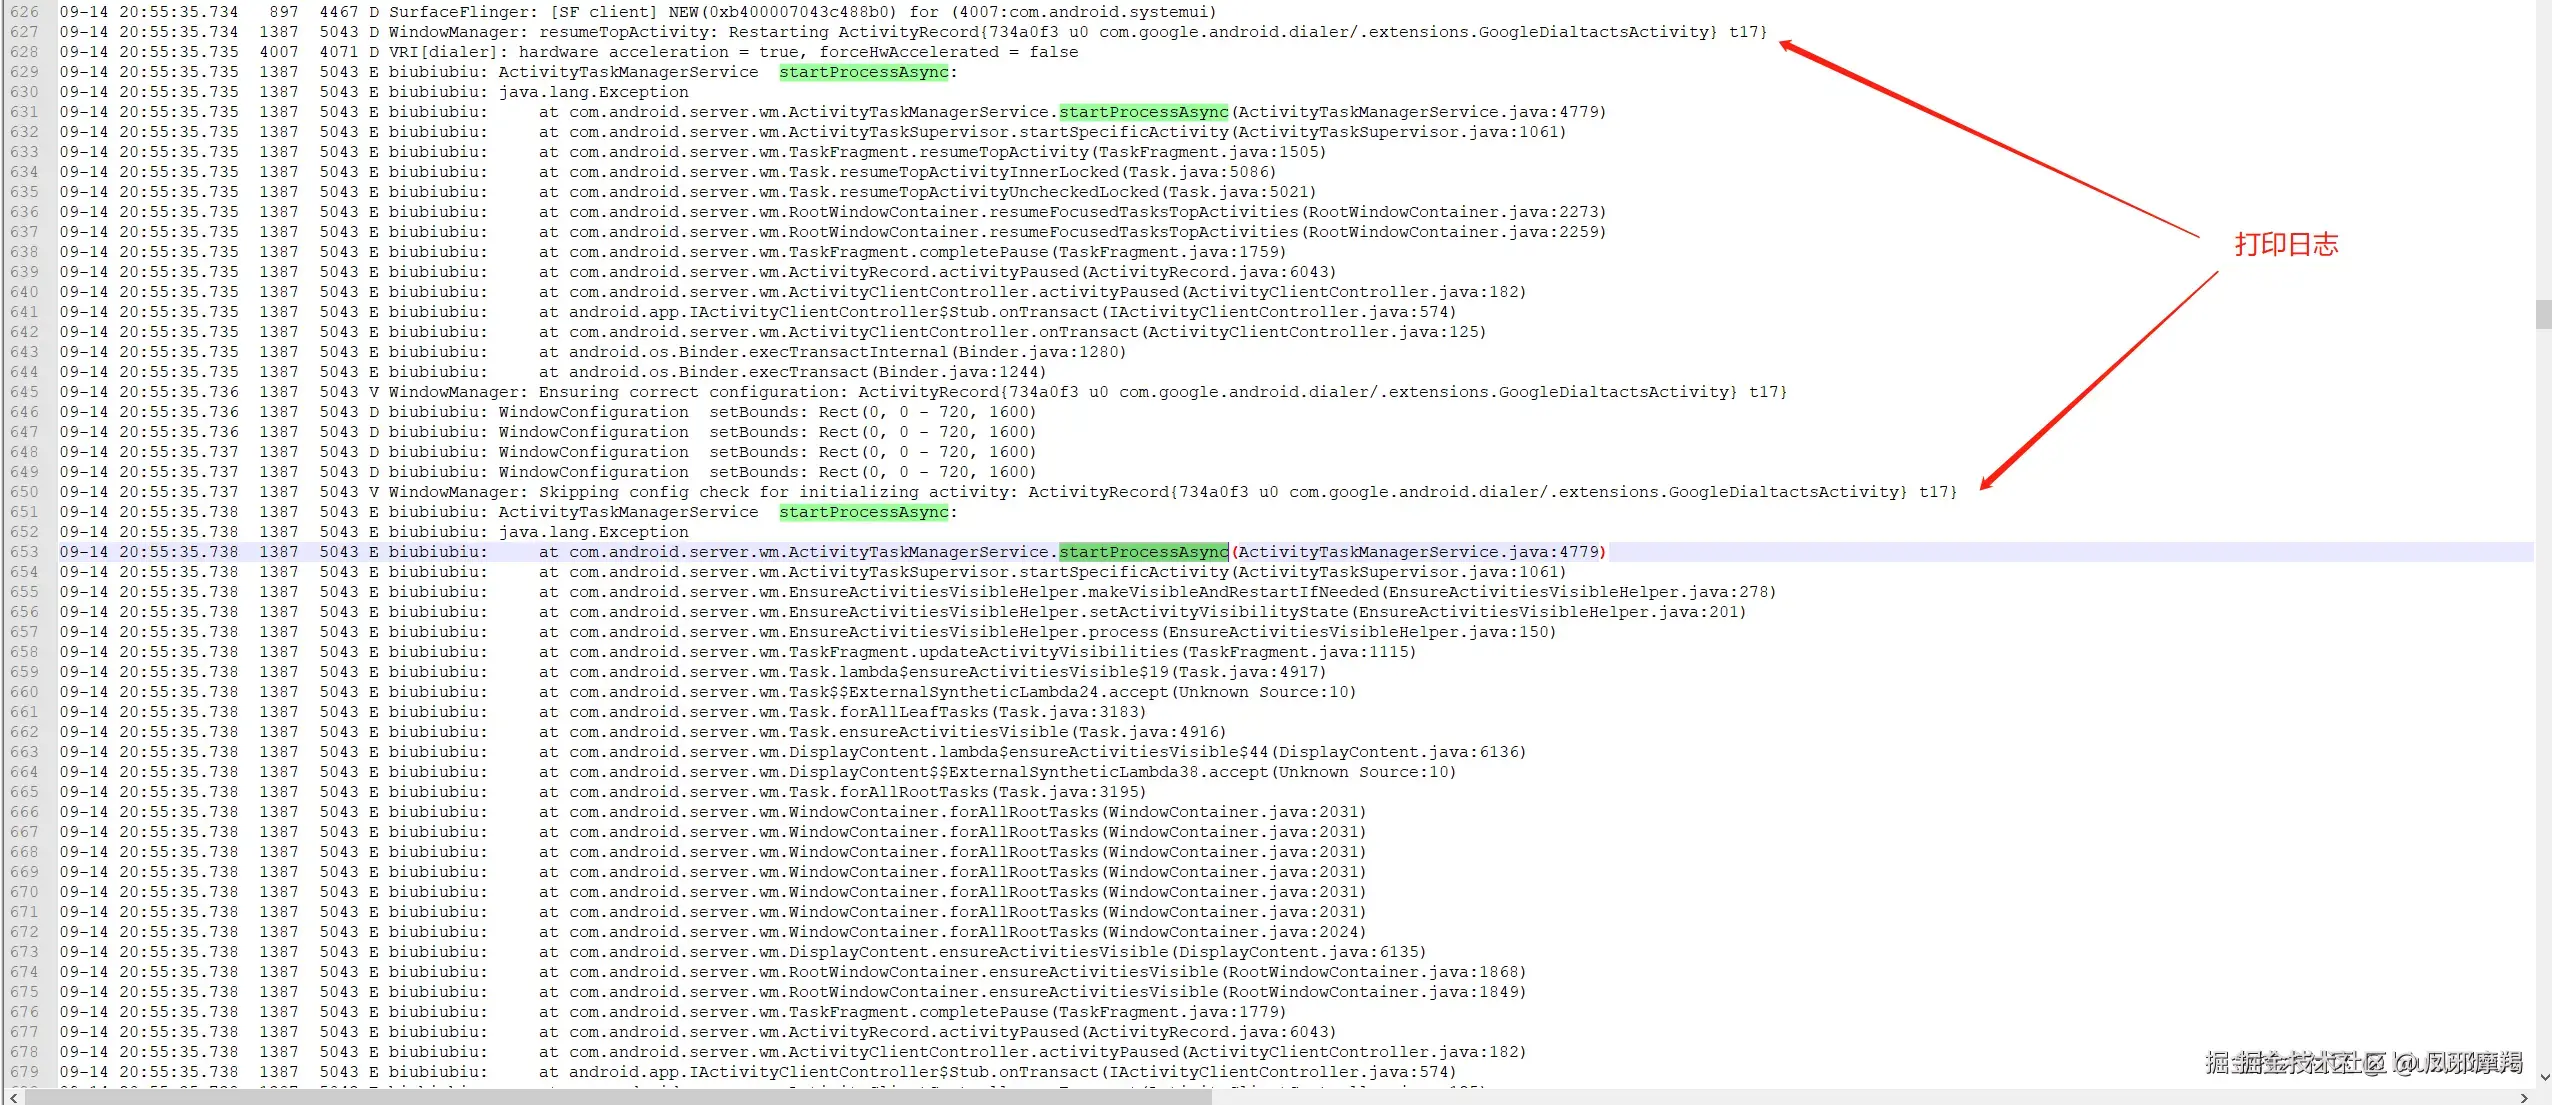Click line number 626 in the gutter
The image size is (2552, 1105).
(24, 12)
